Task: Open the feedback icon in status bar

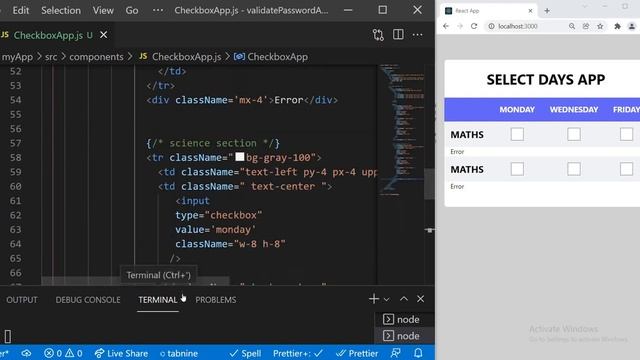Action: click(x=396, y=353)
